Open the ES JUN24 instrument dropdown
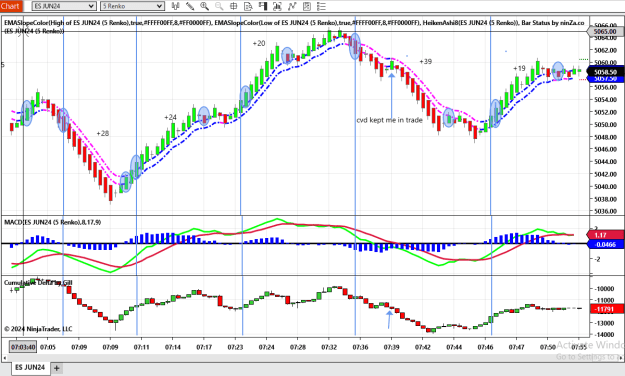 pyautogui.click(x=64, y=6)
